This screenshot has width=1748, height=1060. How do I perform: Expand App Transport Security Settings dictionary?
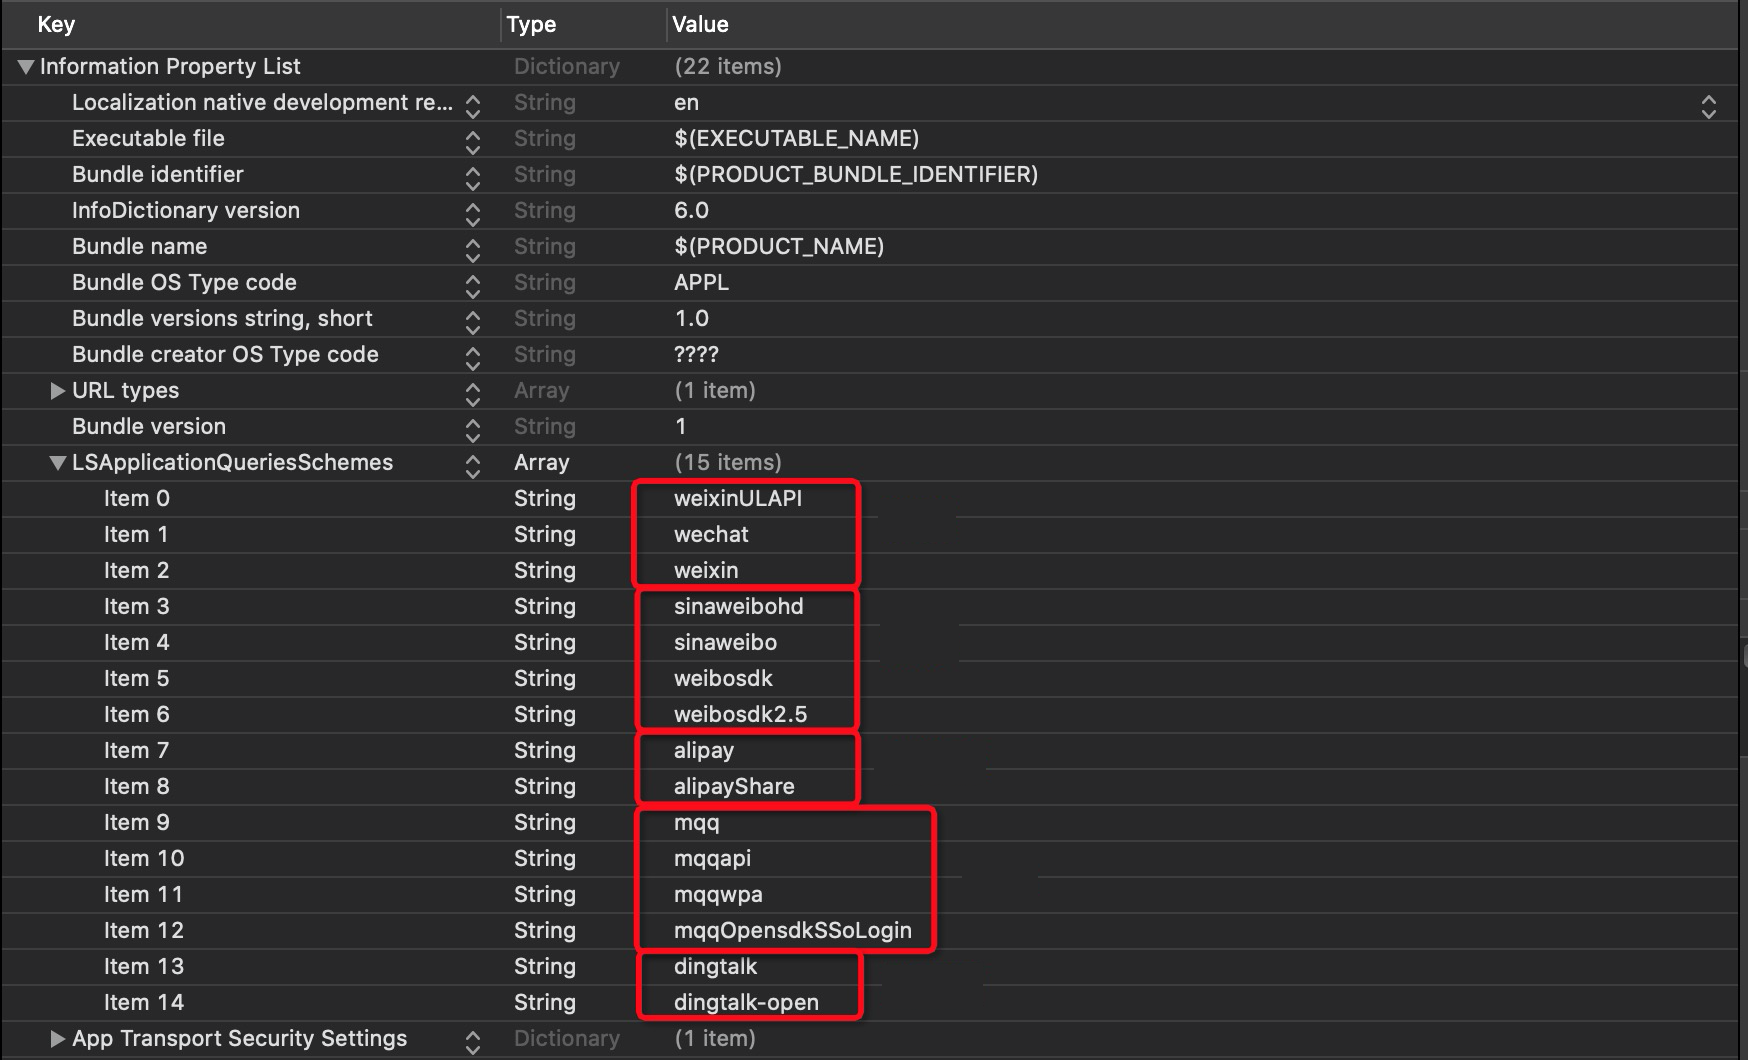pos(58,1039)
